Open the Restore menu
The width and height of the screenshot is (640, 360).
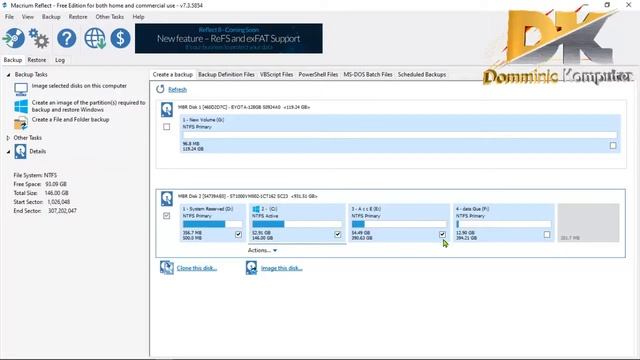coord(78,17)
